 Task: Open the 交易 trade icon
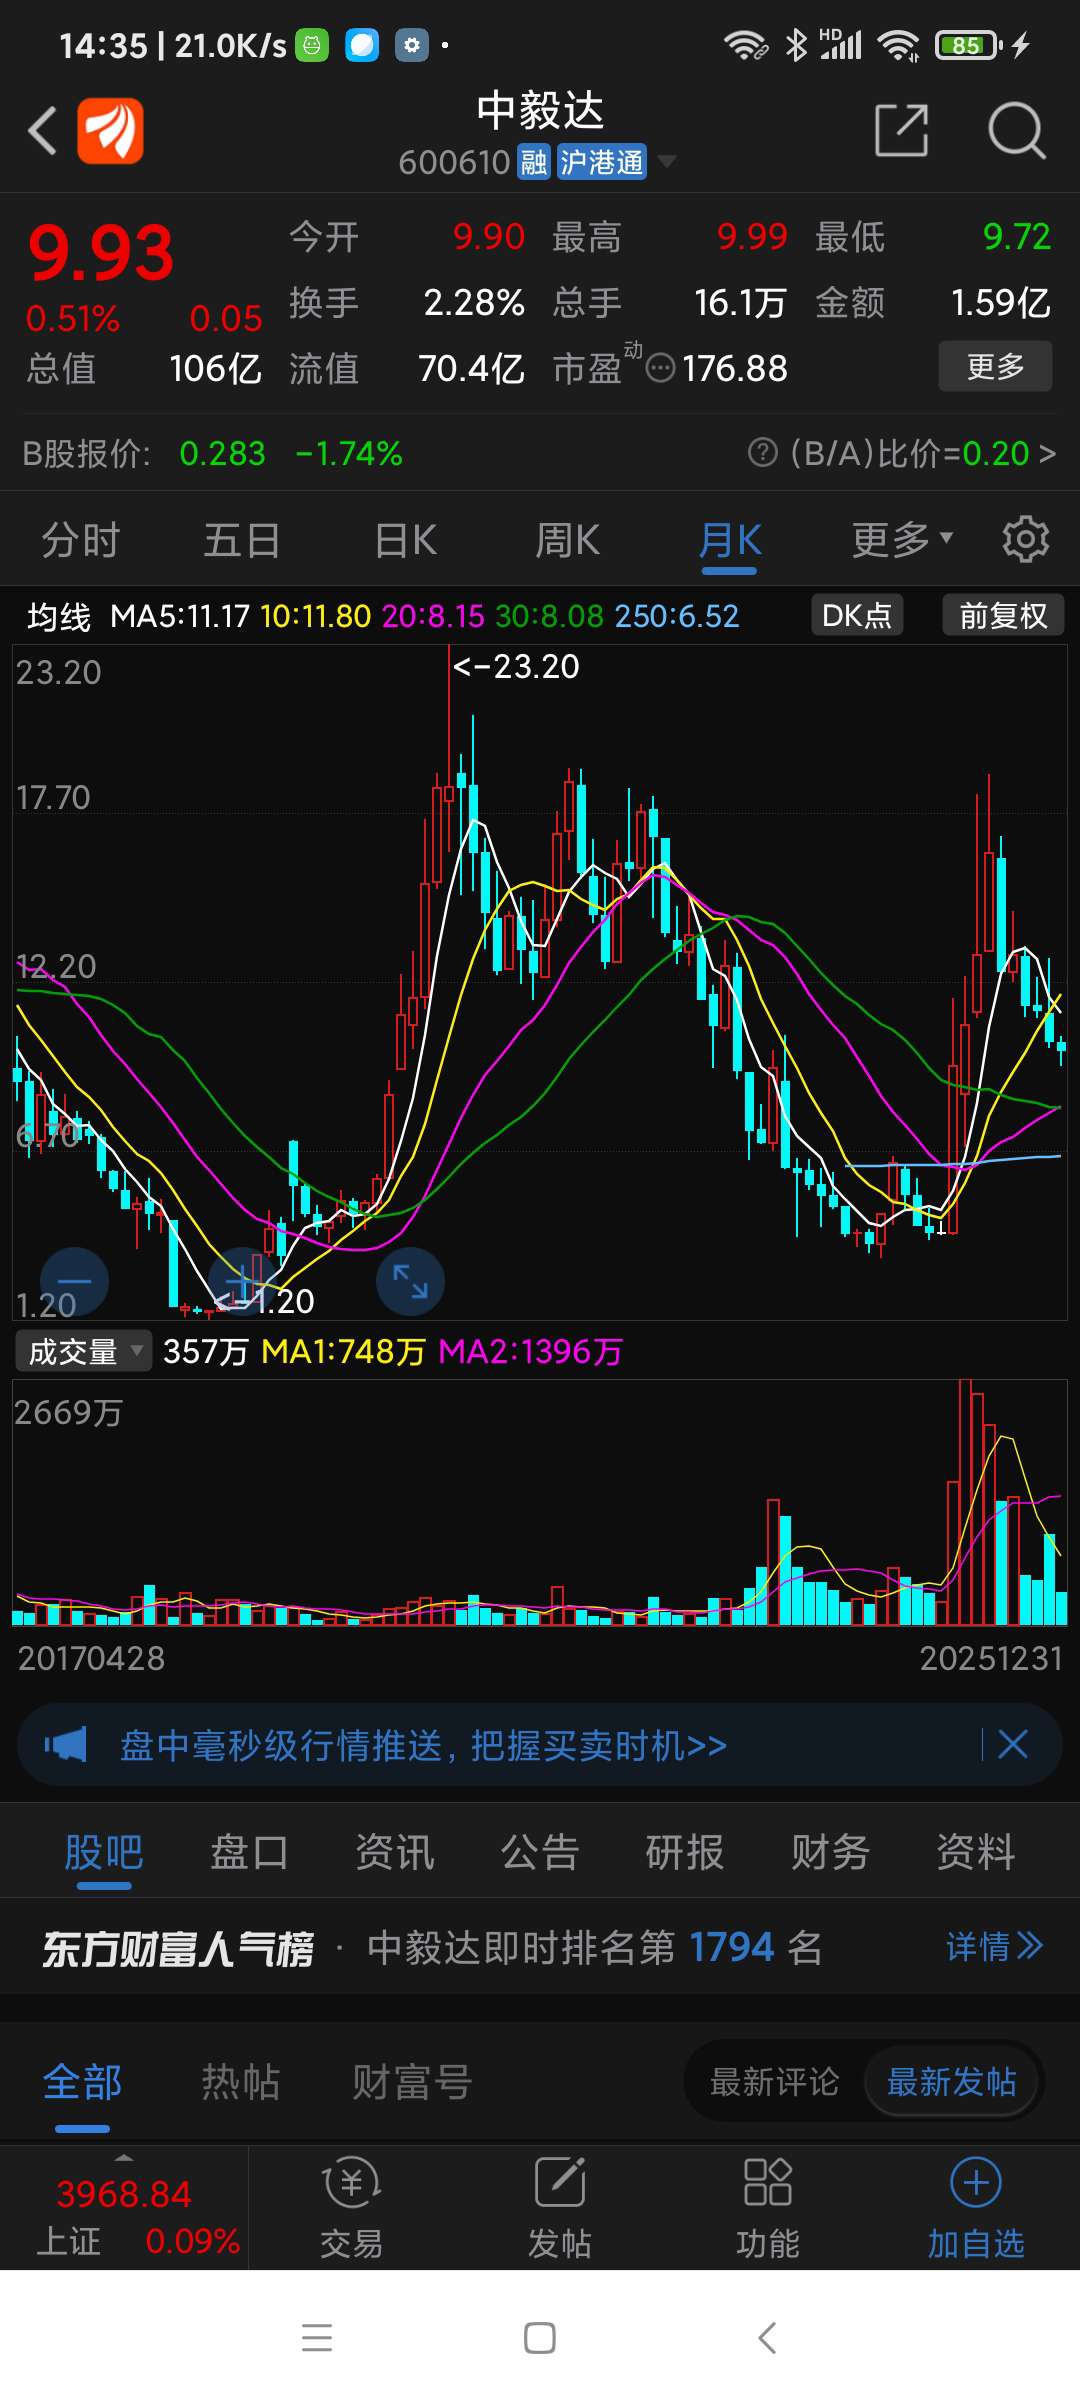(352, 2208)
